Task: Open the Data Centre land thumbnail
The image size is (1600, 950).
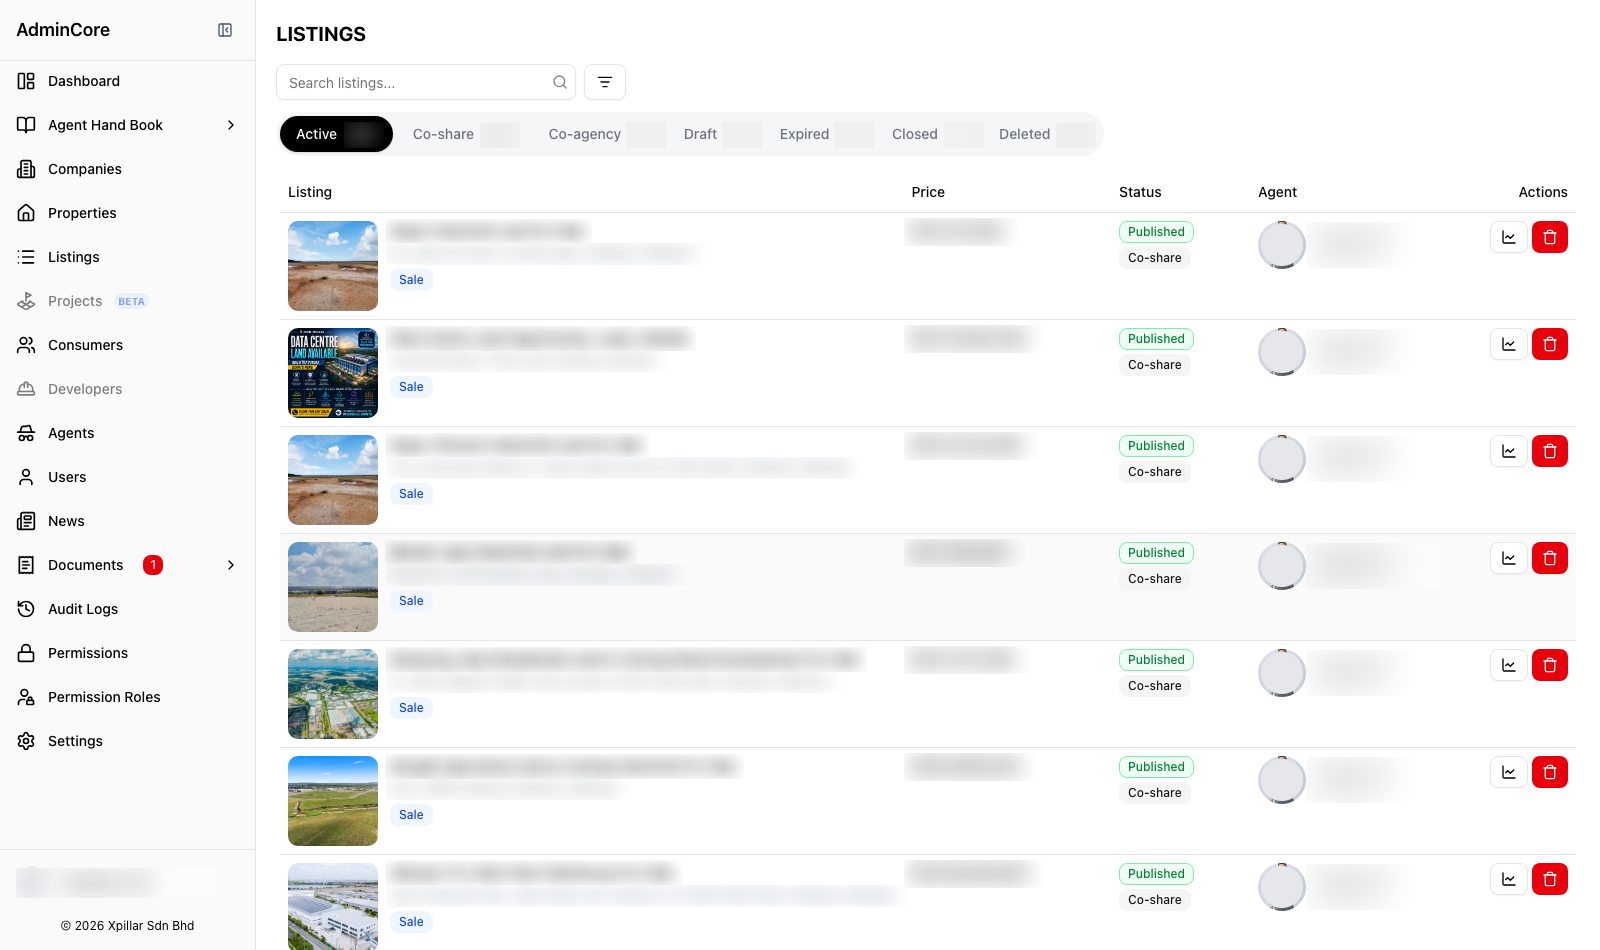Action: click(x=333, y=373)
